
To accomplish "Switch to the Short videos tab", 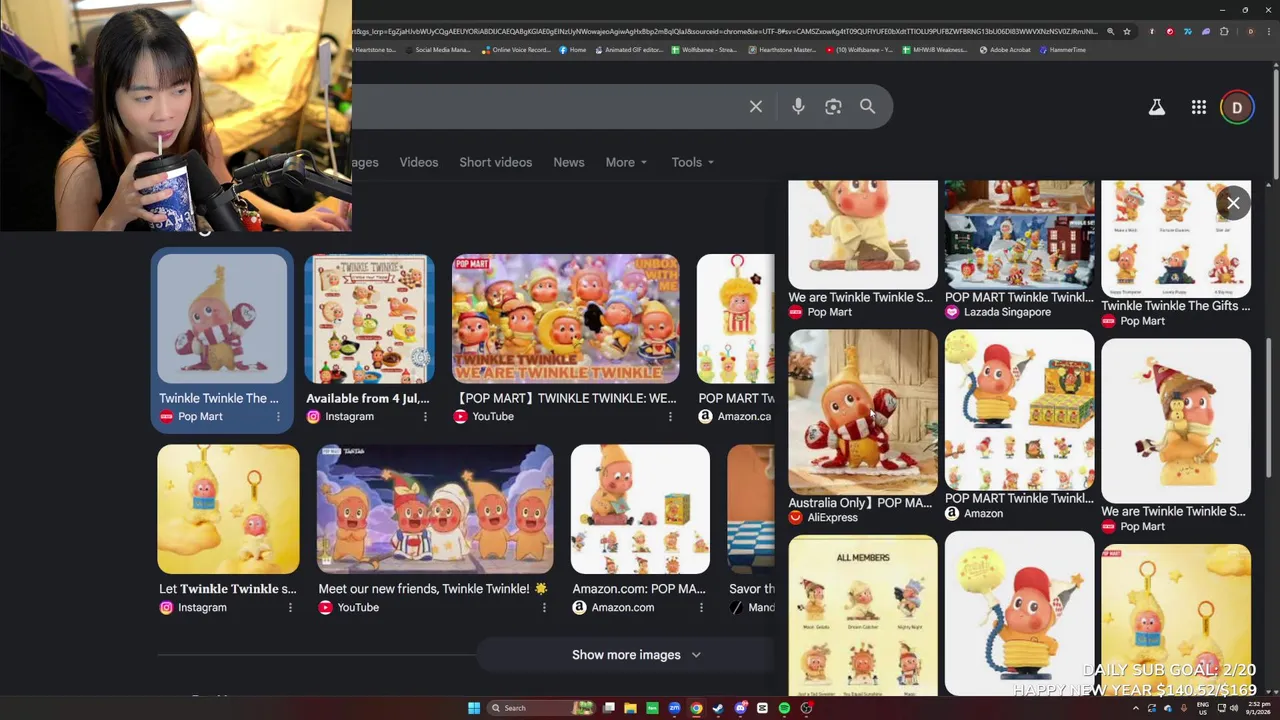I will tap(496, 162).
